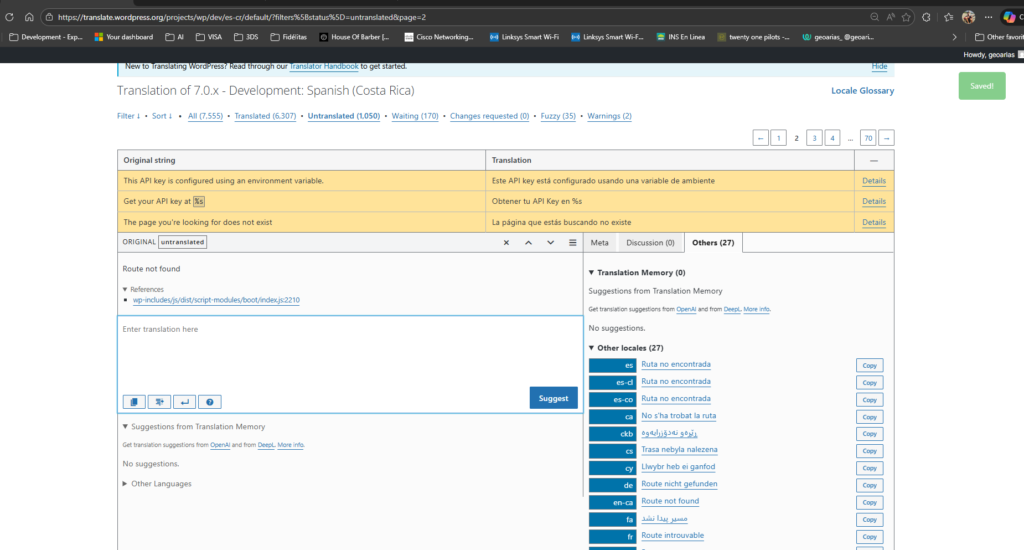Viewport: 1024px width, 550px height.
Task: Click the insert newline arrow icon
Action: [x=184, y=402]
